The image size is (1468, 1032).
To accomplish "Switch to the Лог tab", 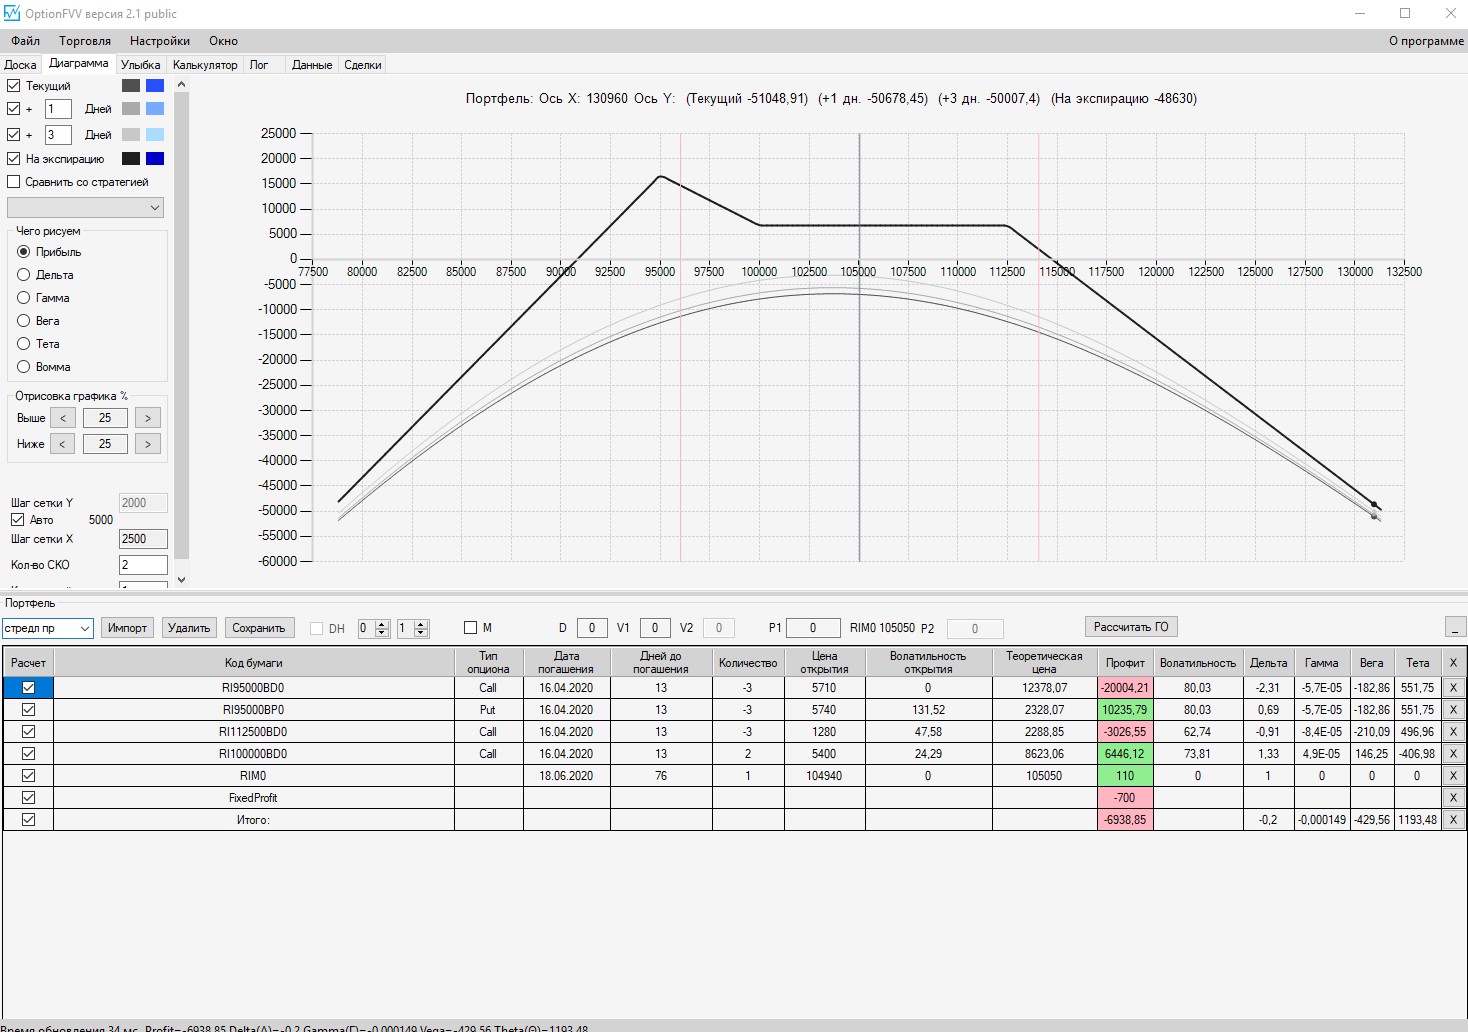I will (x=259, y=65).
